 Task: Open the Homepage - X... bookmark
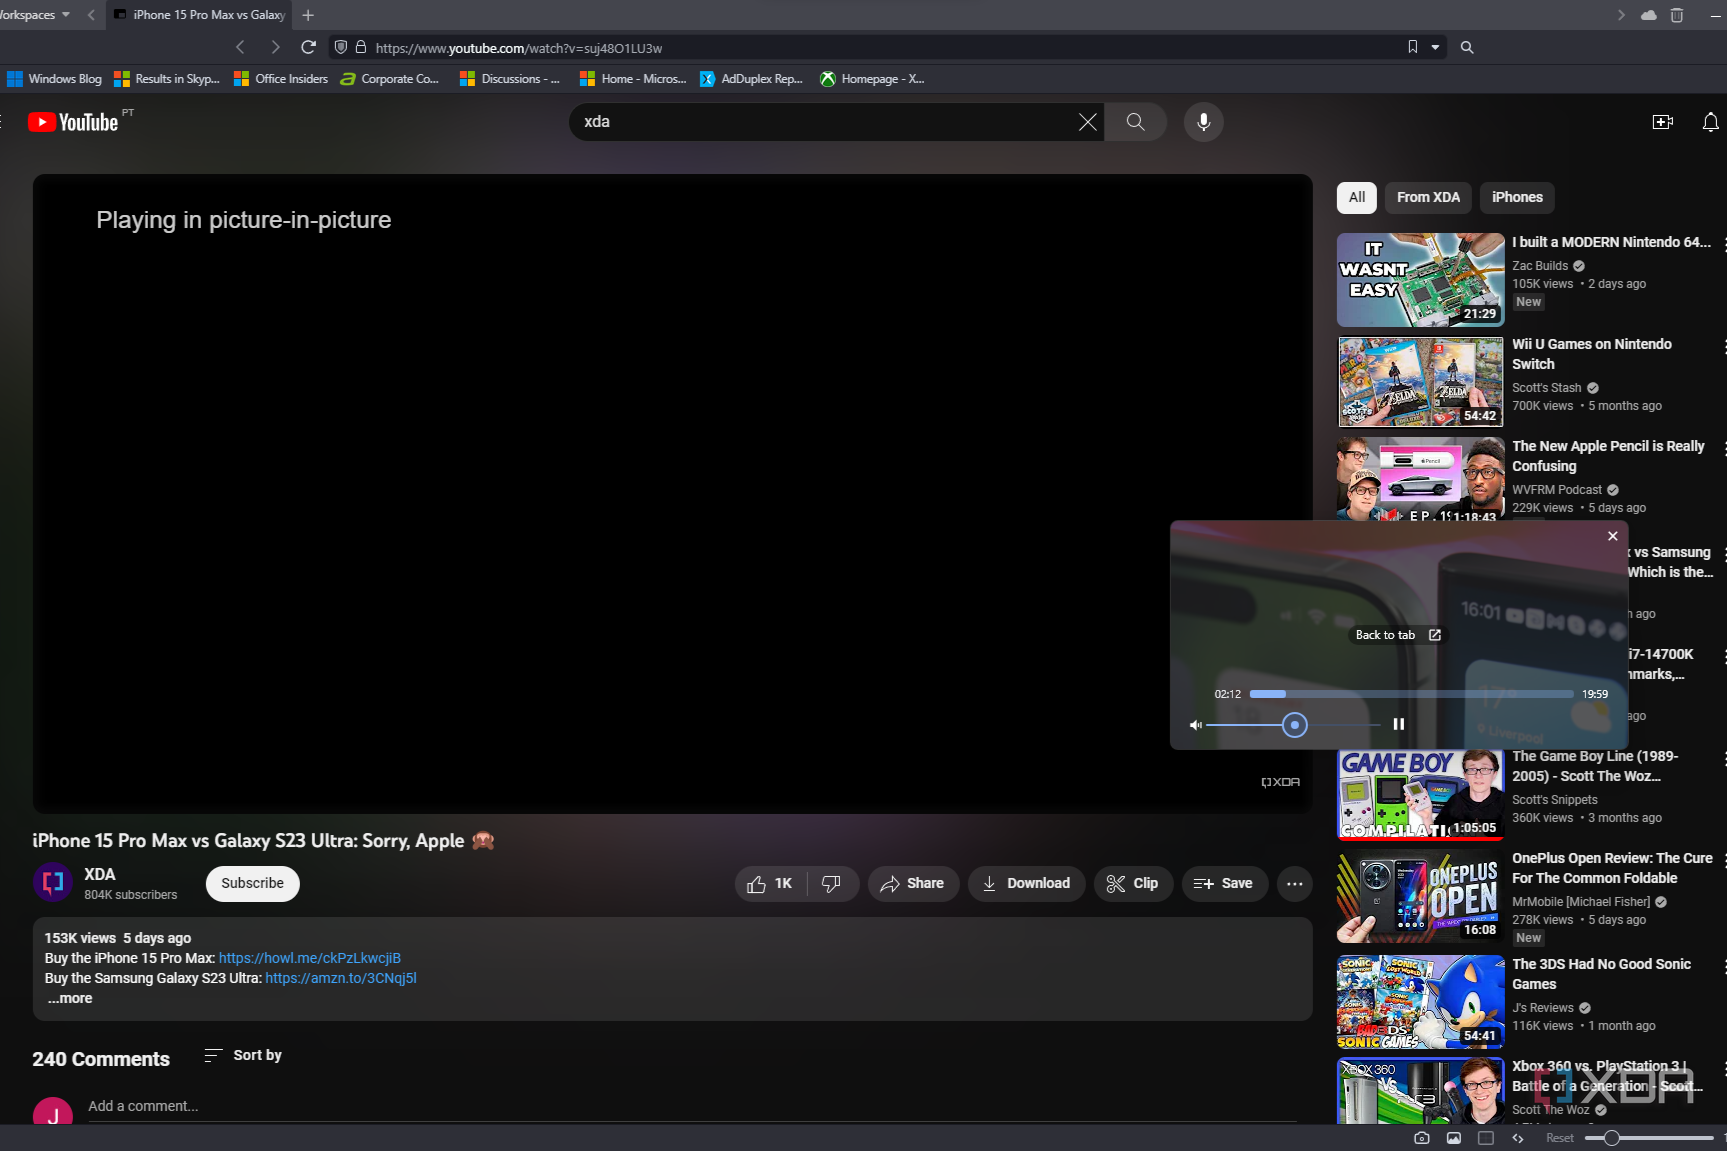pos(872,79)
